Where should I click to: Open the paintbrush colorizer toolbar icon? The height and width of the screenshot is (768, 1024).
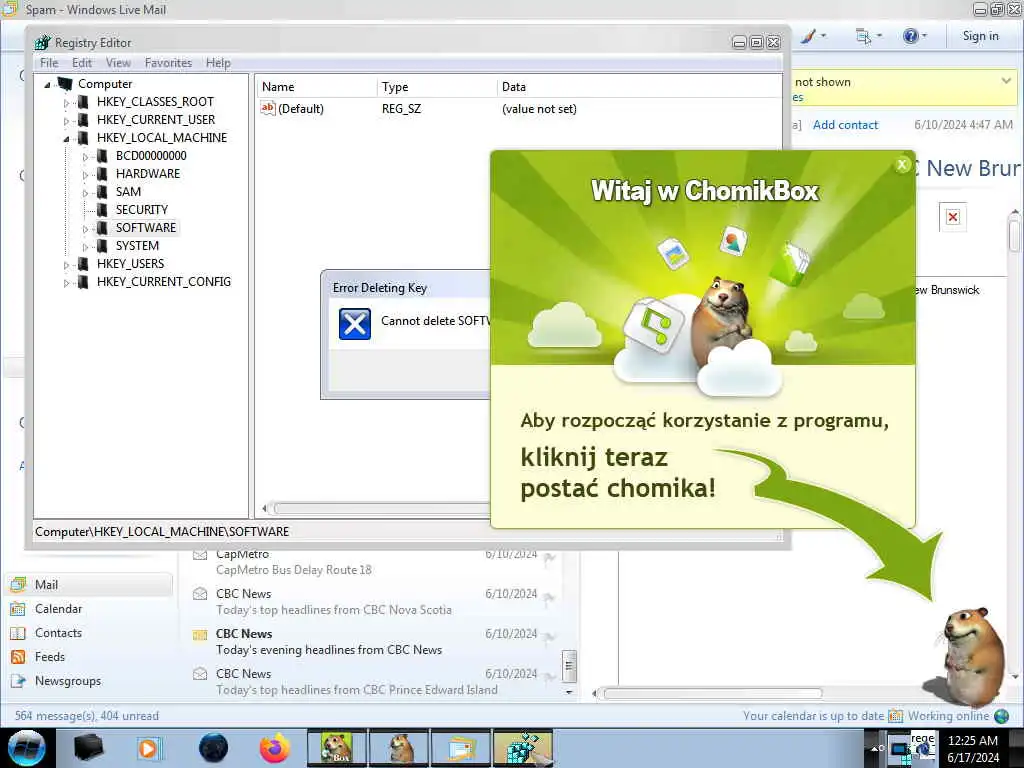pos(813,36)
